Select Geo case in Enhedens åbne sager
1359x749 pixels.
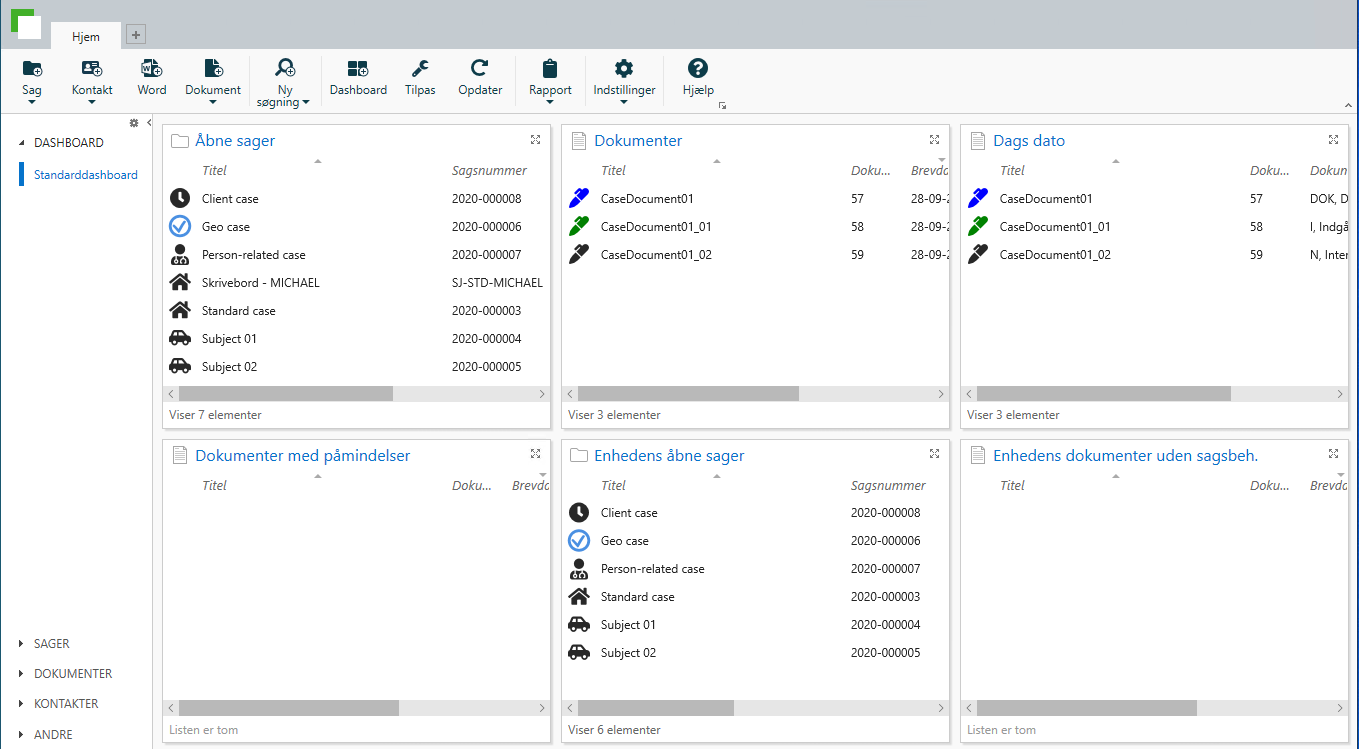[755, 541]
